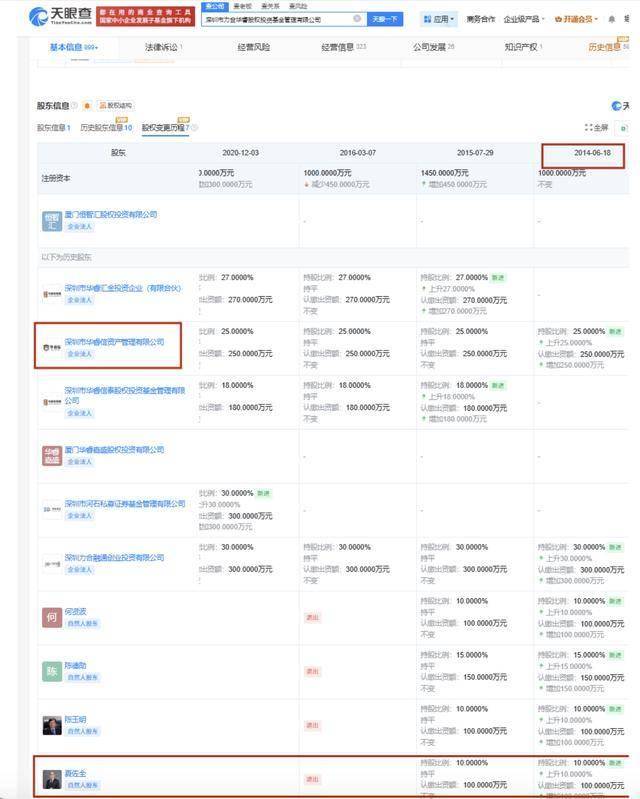The height and width of the screenshot is (799, 640).
Task: Select the 查公司 search tab
Action: (x=215, y=6)
